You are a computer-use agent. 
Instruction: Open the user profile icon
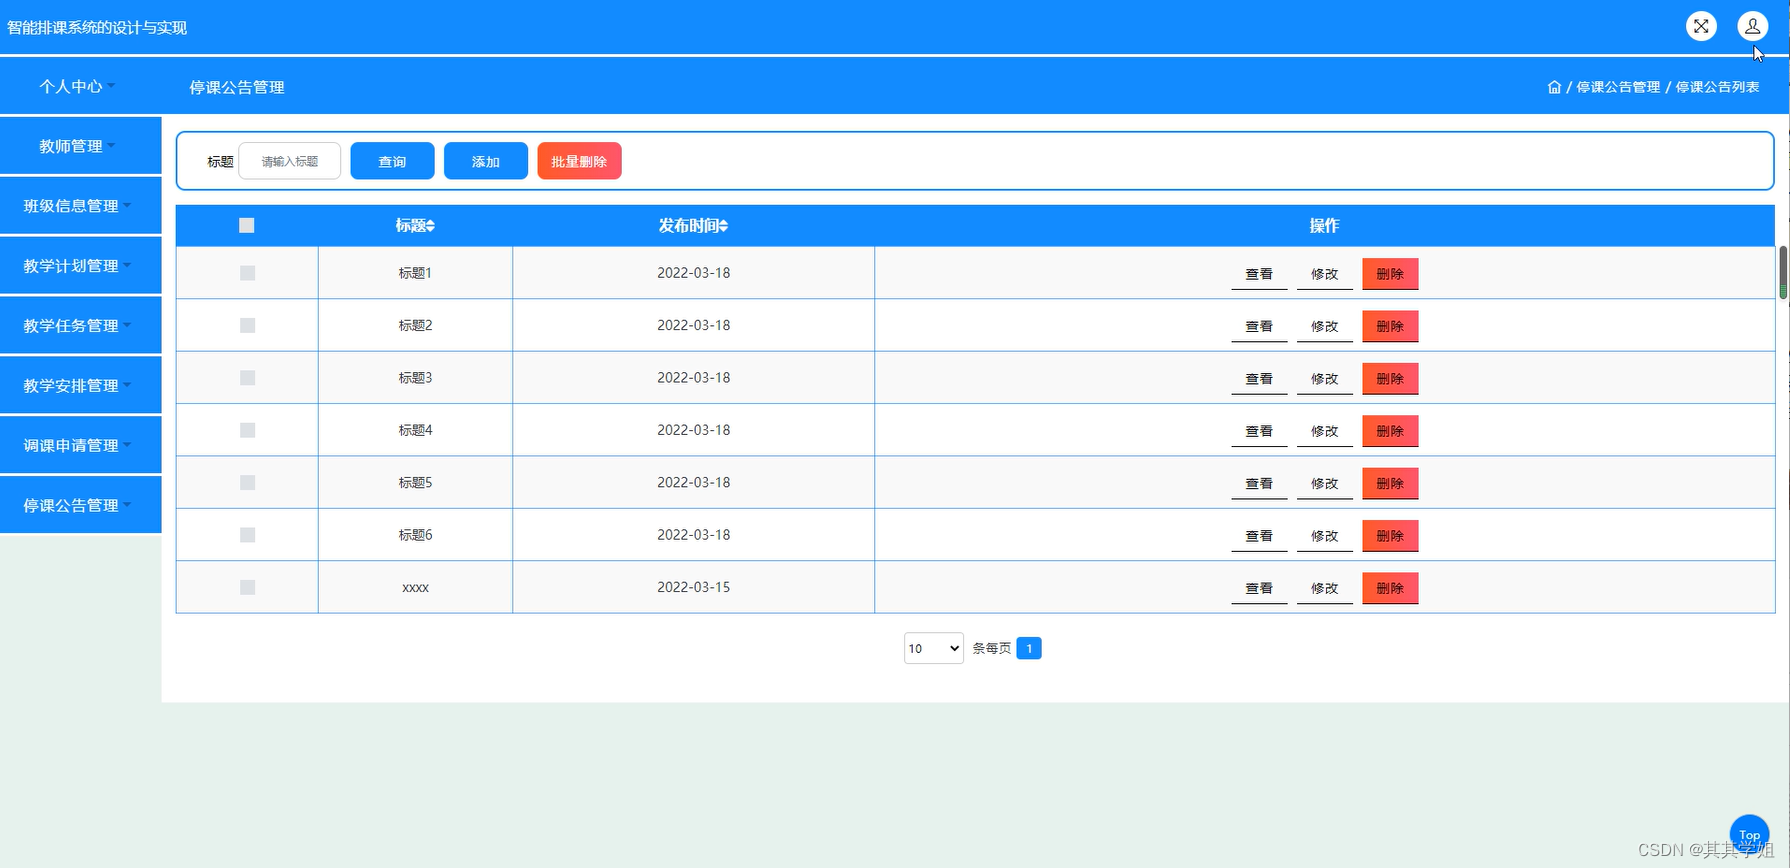(1753, 26)
